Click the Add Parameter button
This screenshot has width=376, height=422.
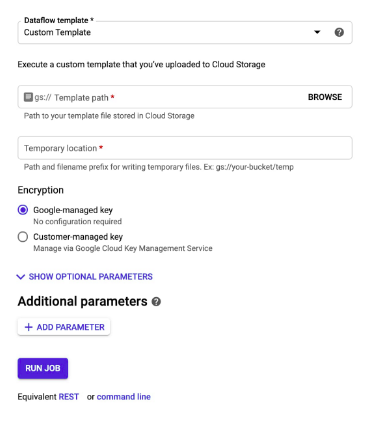pyautogui.click(x=64, y=327)
